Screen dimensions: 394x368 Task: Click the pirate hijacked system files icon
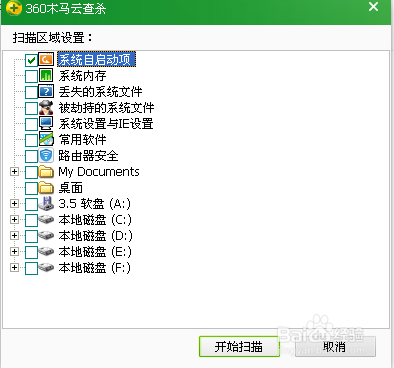[x=46, y=107]
